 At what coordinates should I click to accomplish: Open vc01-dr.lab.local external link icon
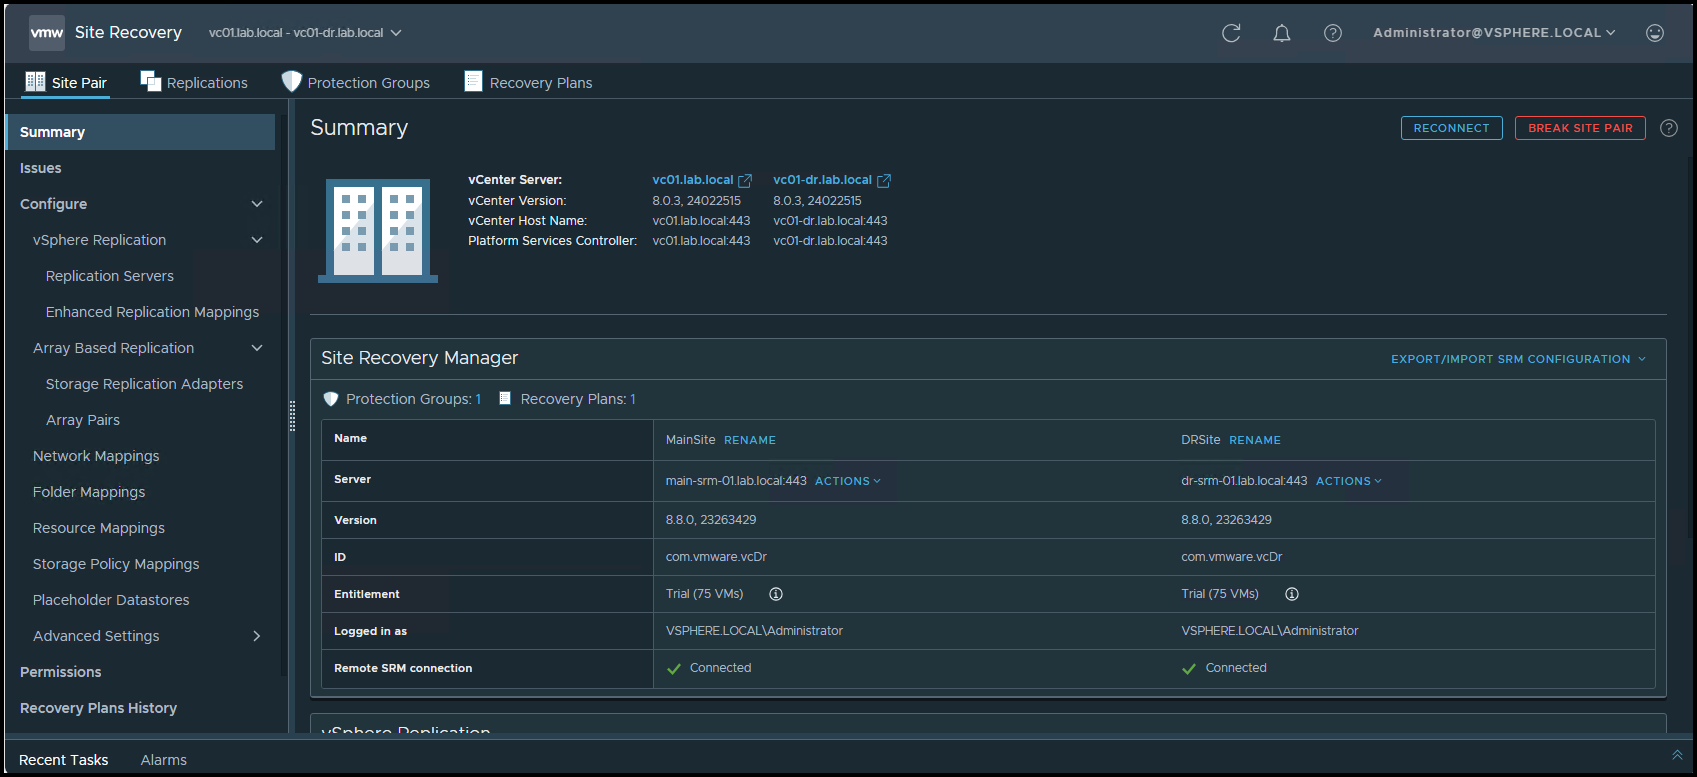coord(884,181)
